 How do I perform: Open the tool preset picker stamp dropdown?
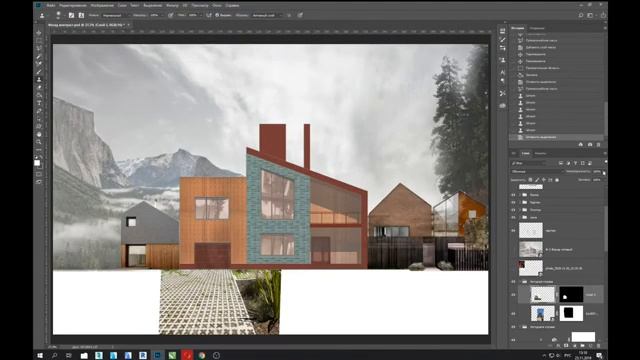tap(43, 15)
